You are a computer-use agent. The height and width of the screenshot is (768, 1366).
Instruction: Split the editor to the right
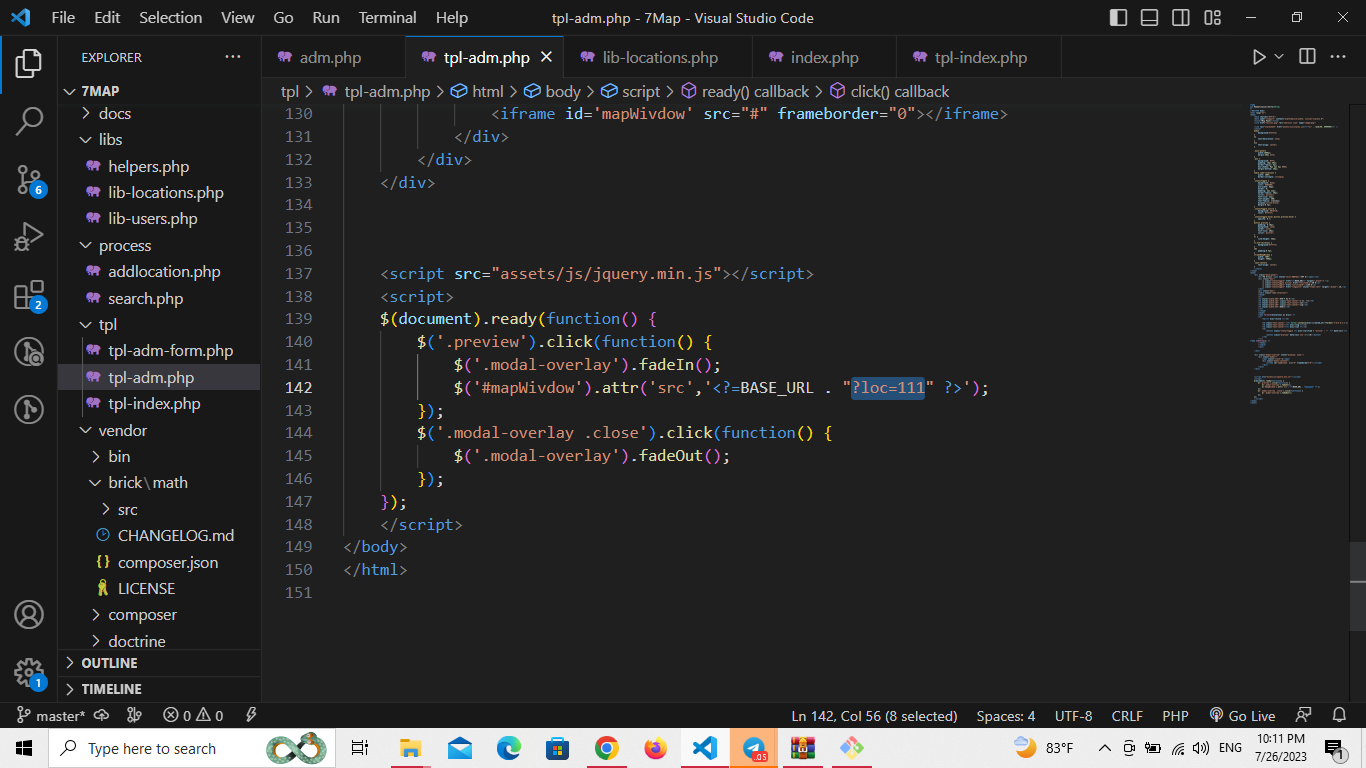(1307, 57)
